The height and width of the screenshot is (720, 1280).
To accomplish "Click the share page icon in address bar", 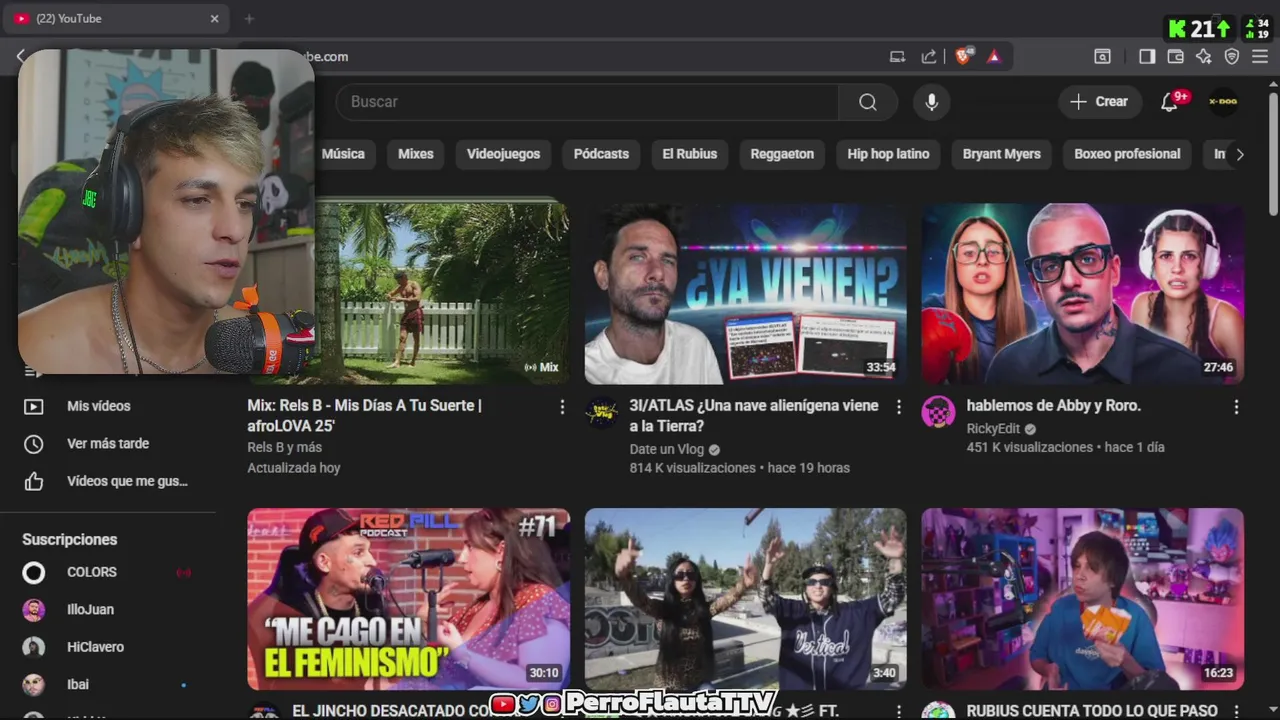I will [x=929, y=57].
